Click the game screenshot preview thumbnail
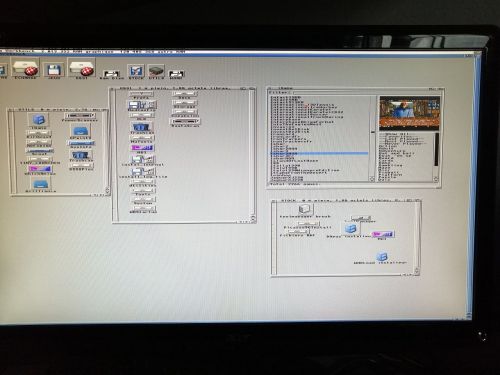This screenshot has width=500, height=375. (409, 113)
